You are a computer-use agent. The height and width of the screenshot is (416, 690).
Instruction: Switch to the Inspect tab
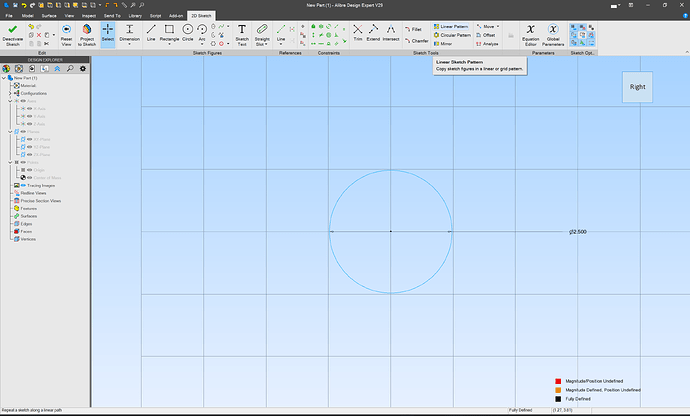tap(88, 15)
